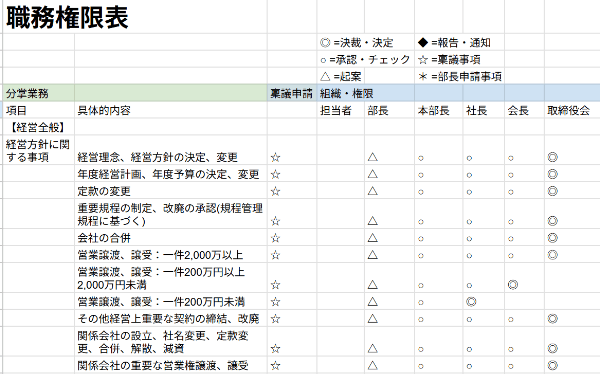Viewport: 600px width, 374px height.
Task: Click the legend cell △=起案
Action: 341,77
